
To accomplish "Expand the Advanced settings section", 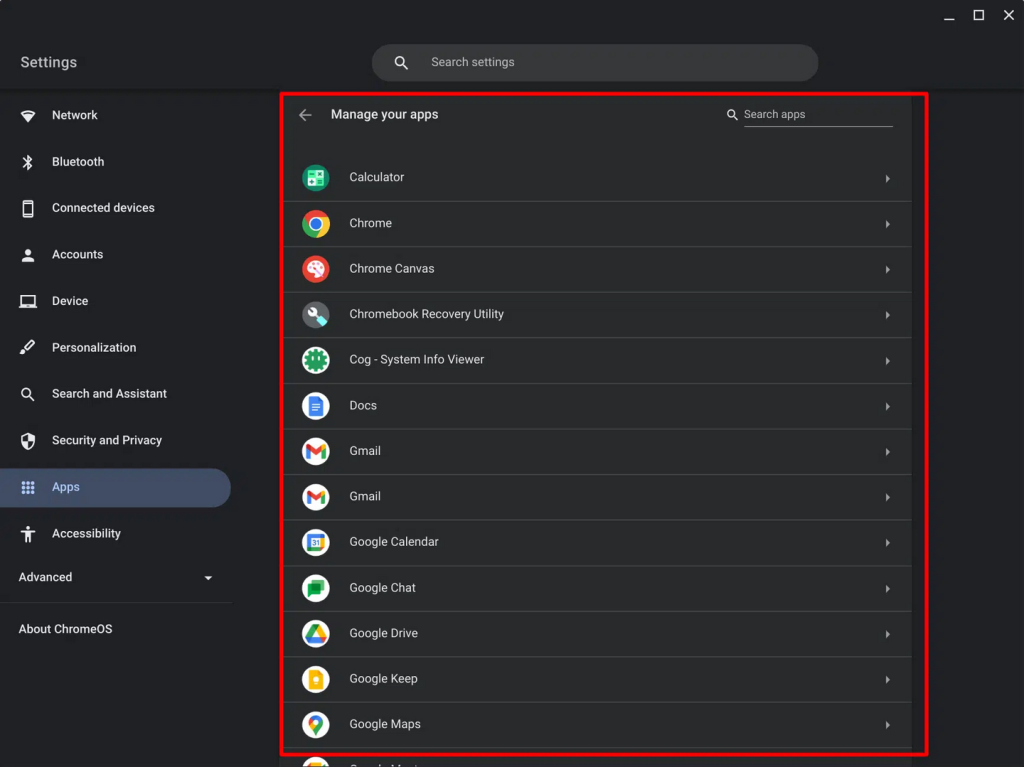I will (116, 578).
